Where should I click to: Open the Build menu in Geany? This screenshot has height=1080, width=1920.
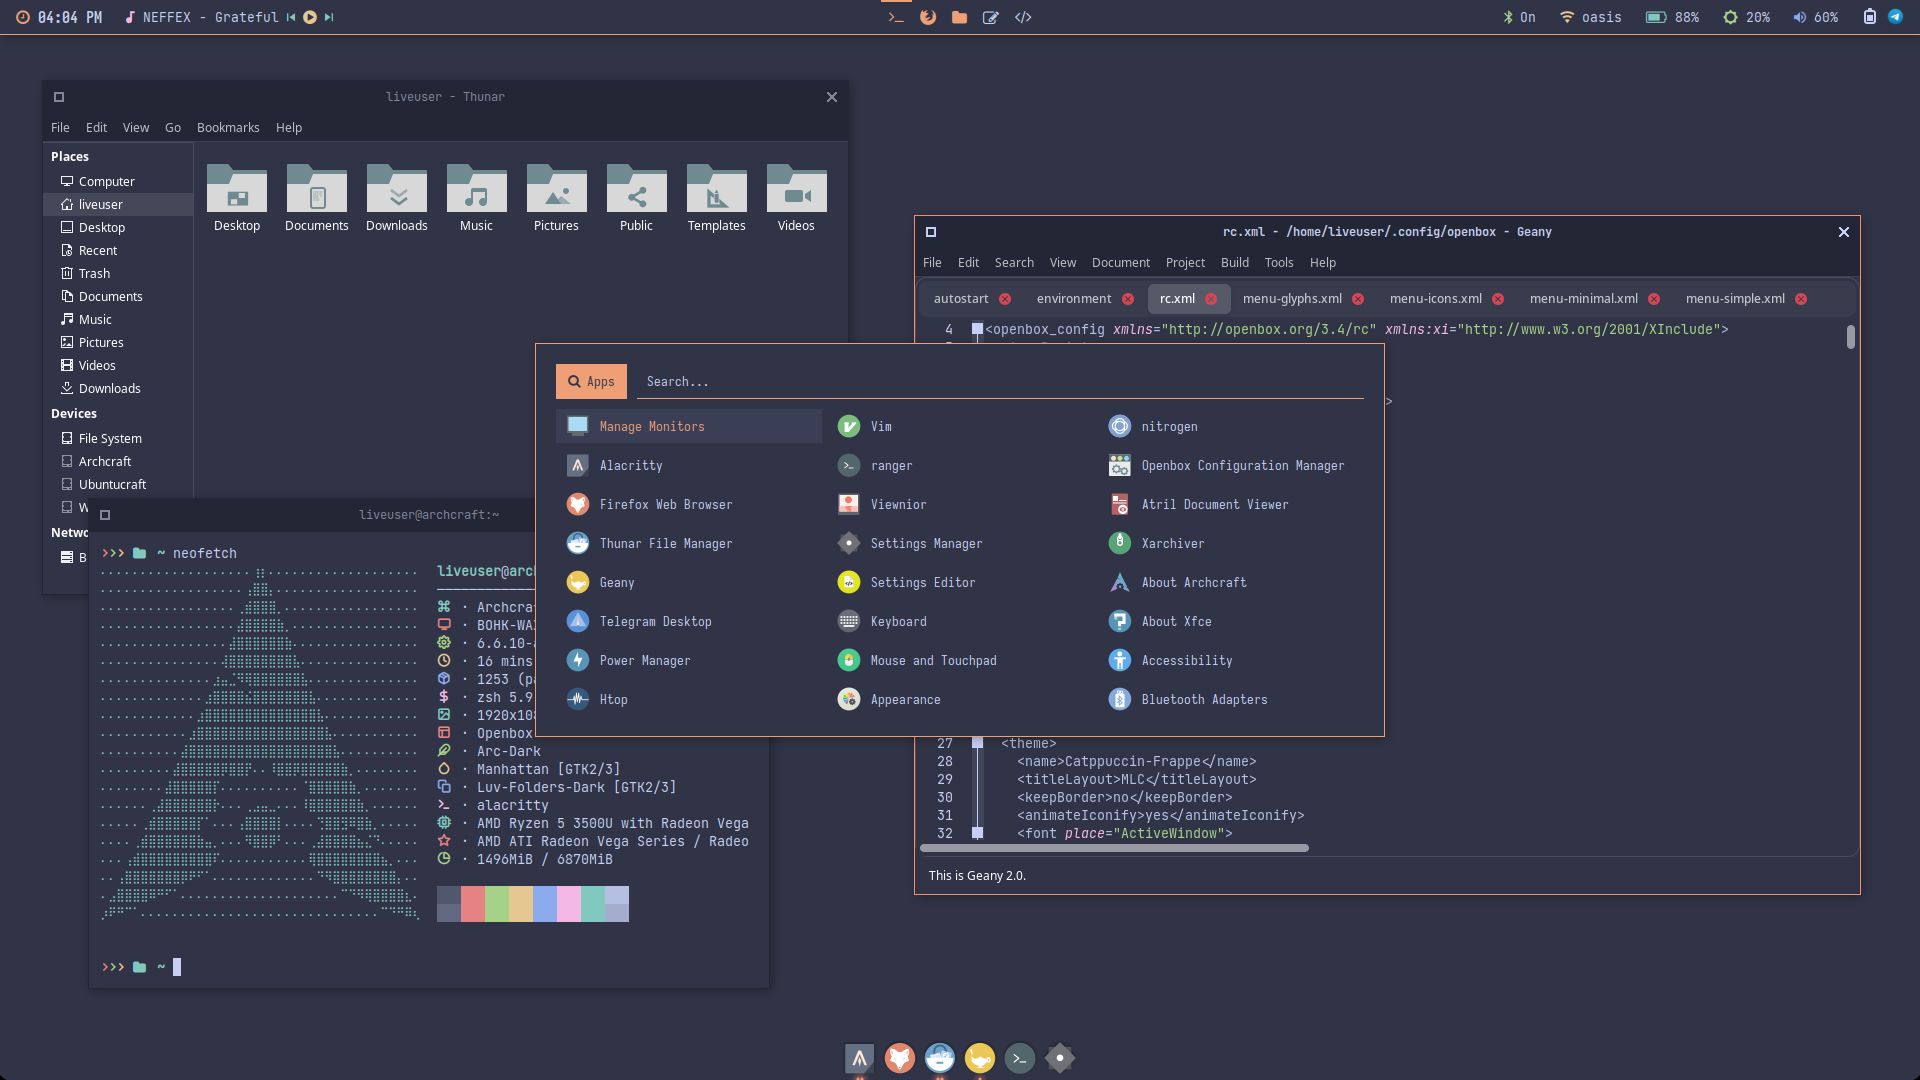(1234, 263)
